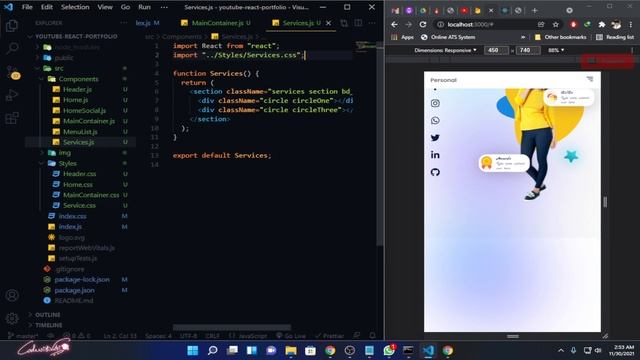This screenshot has height=360, width=640.
Task: Open the Edit menu
Action: (x=47, y=7)
